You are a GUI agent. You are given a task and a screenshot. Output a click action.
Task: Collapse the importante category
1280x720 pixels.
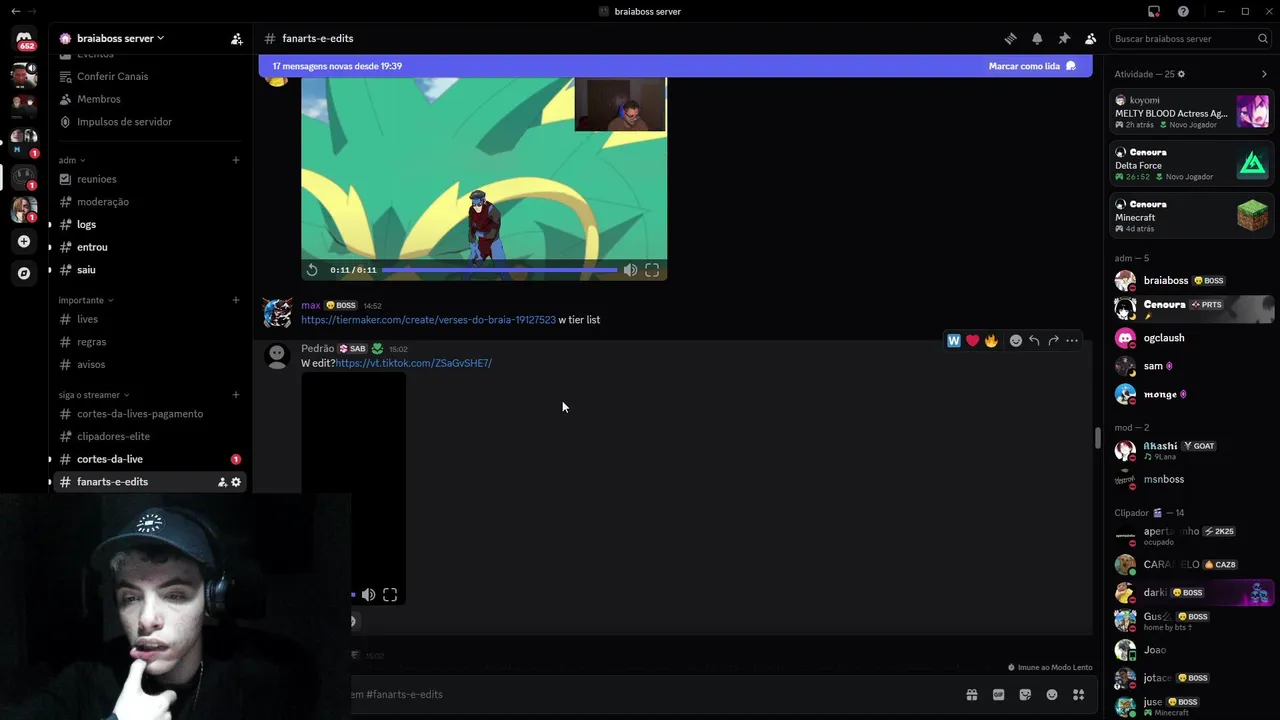tap(86, 300)
